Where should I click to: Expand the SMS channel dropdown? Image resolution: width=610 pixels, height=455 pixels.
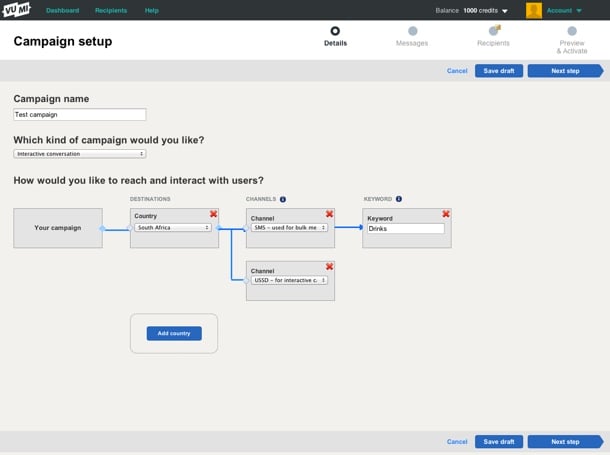tap(289, 228)
